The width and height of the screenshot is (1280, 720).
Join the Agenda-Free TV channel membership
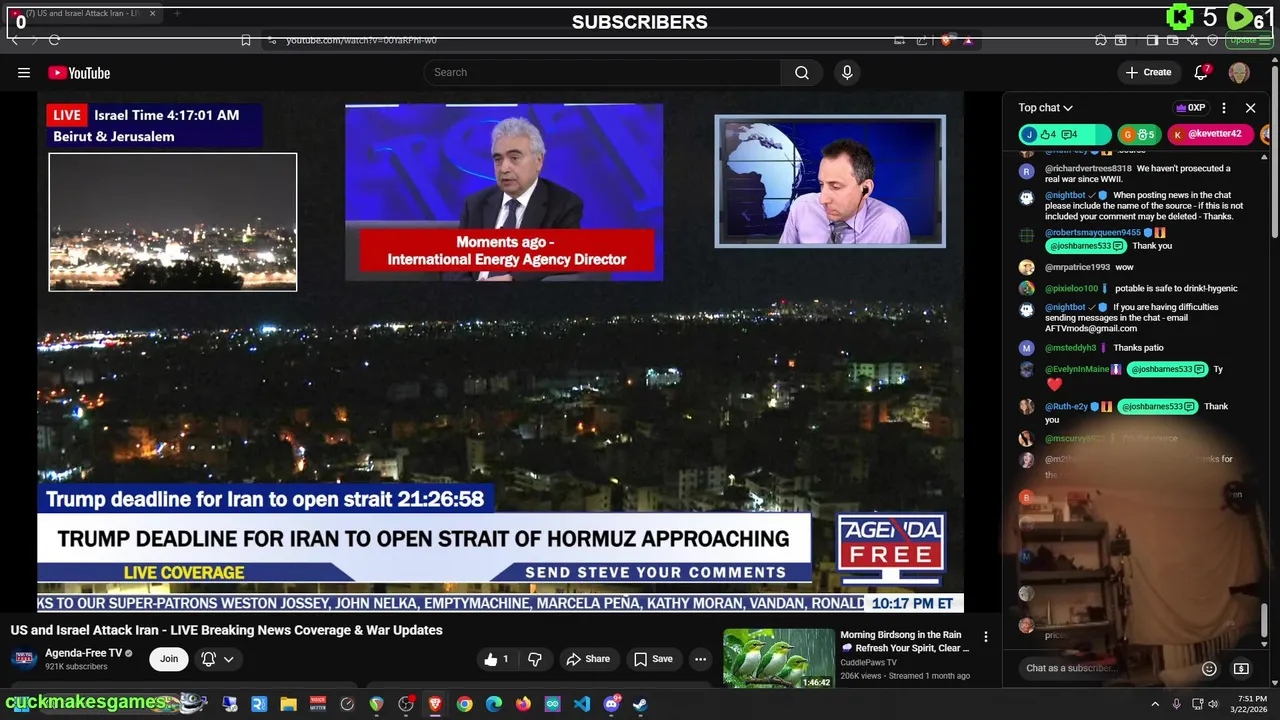tap(169, 659)
